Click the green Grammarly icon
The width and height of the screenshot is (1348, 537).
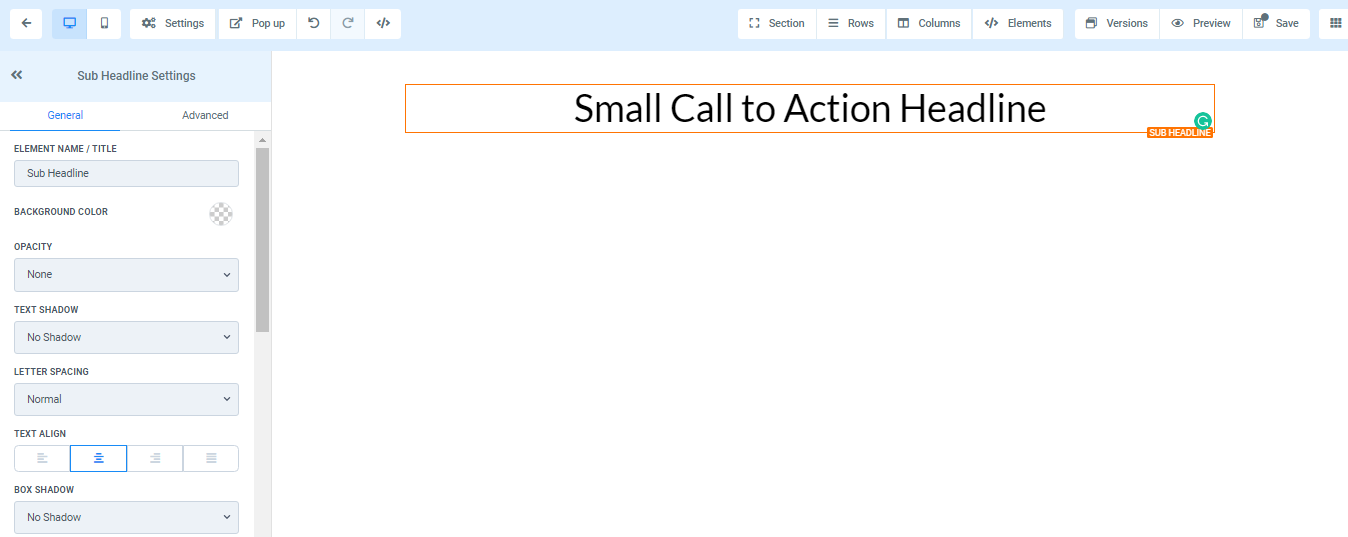(x=1203, y=121)
